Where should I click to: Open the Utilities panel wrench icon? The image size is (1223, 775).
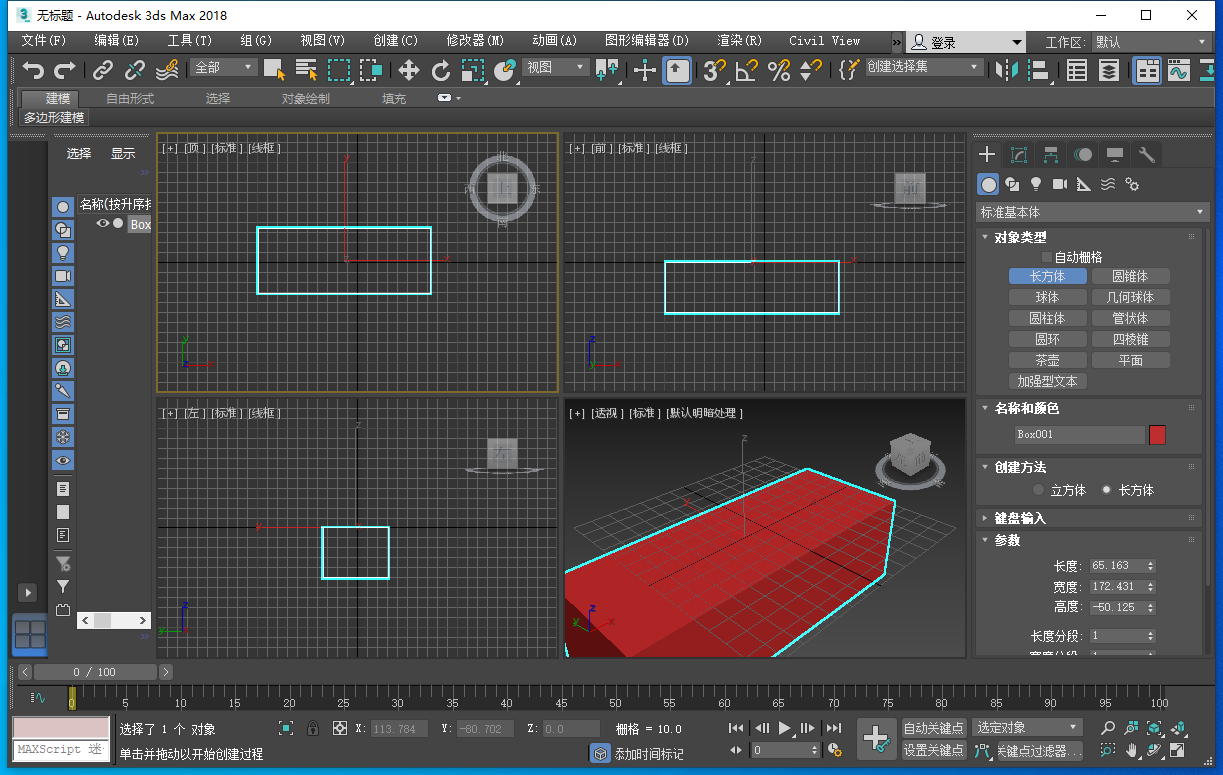1147,154
